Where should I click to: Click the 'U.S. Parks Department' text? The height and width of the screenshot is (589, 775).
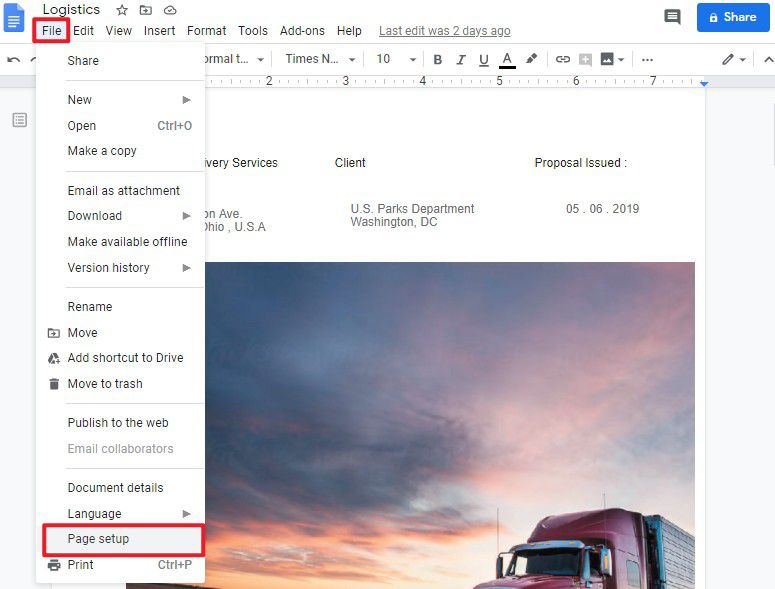pyautogui.click(x=412, y=209)
